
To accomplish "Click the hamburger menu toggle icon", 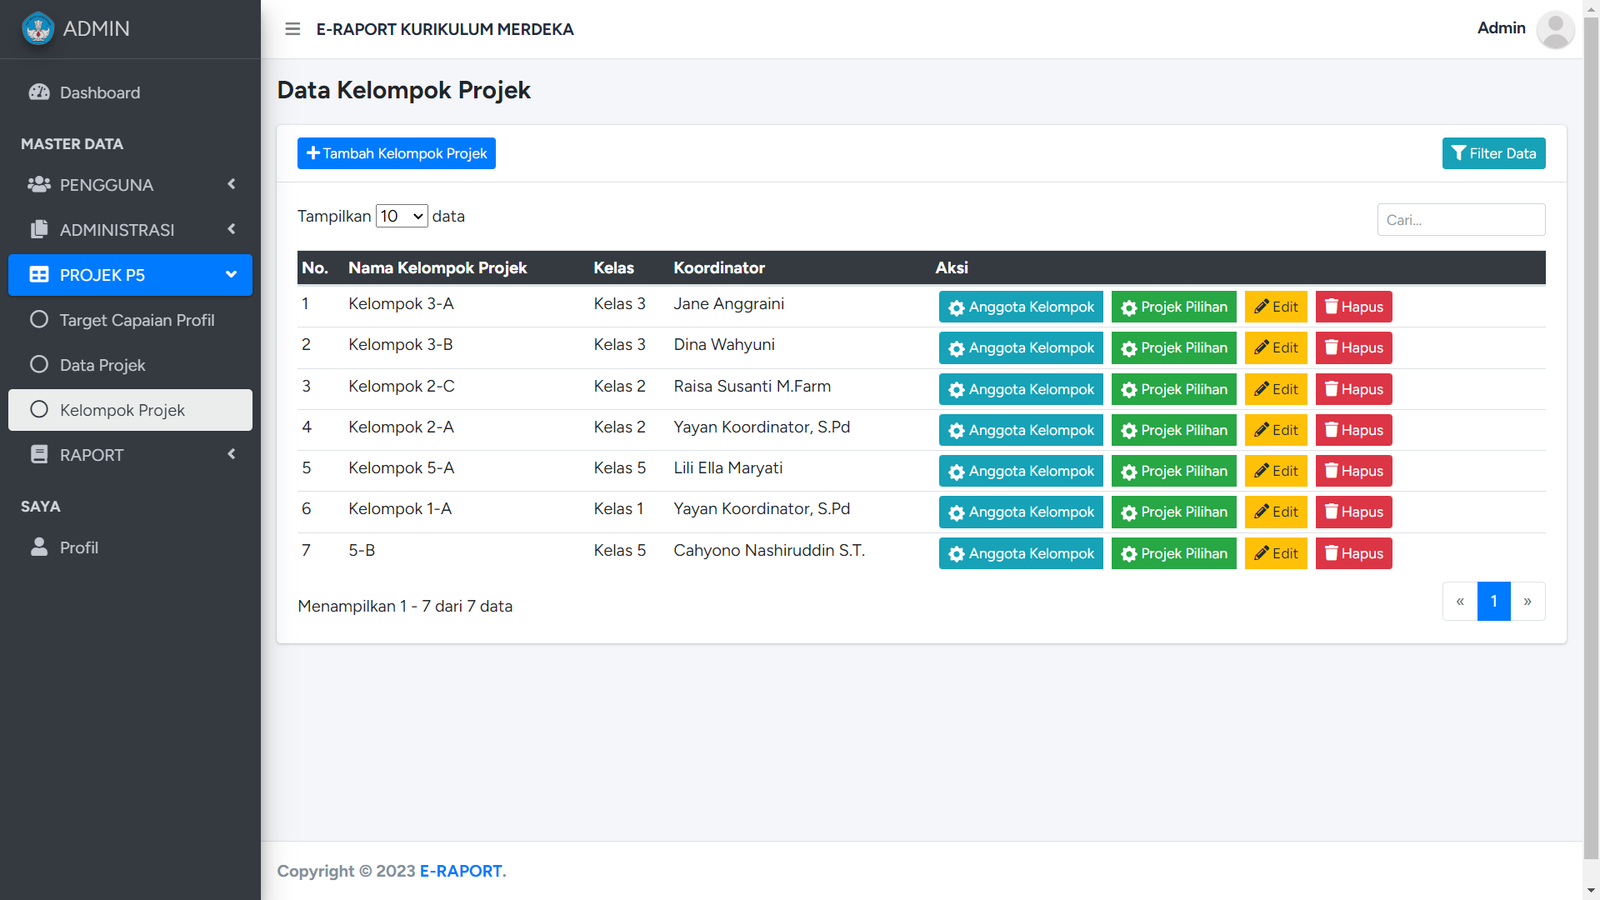I will pyautogui.click(x=292, y=29).
